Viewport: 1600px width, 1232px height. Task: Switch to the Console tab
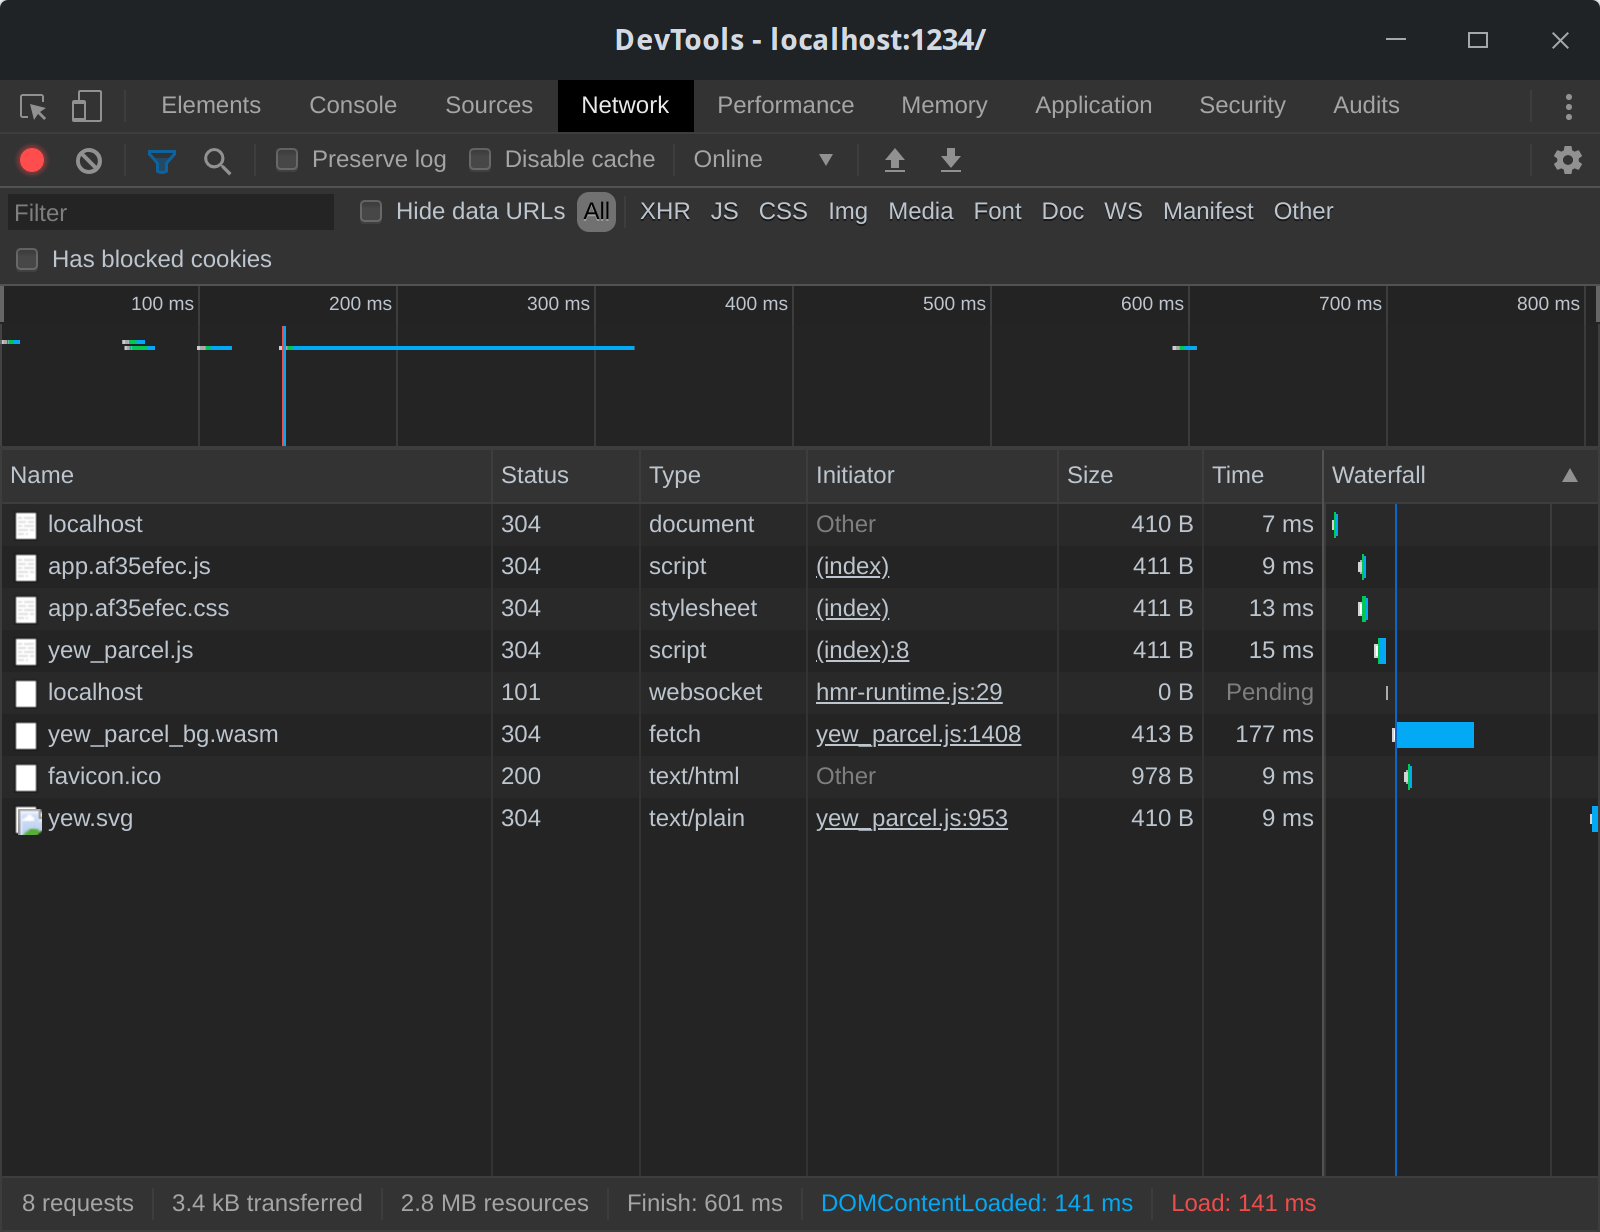tap(353, 106)
